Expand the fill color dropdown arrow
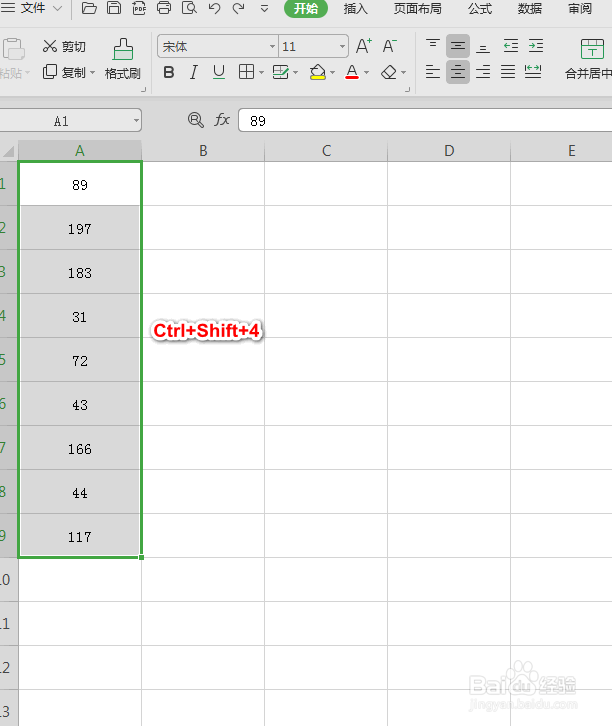This screenshot has height=726, width=612. 333,73
